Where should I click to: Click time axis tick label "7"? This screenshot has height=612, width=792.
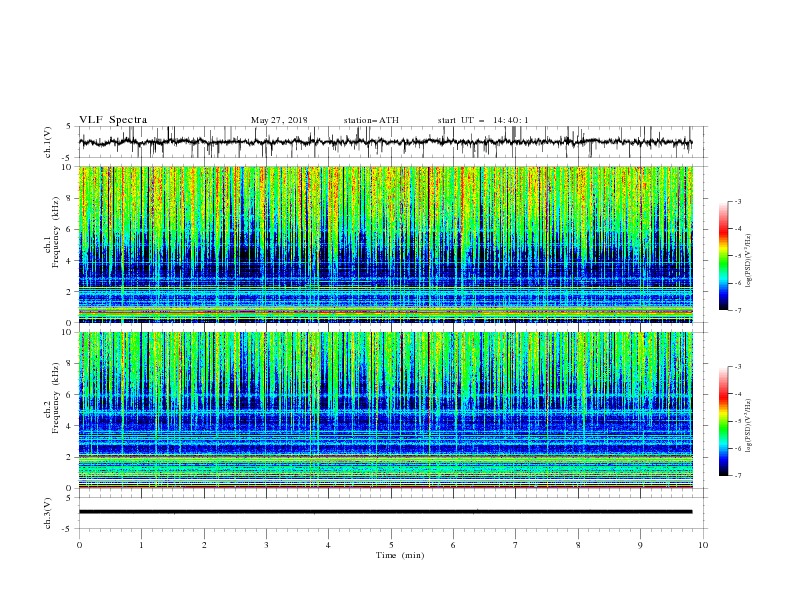[x=516, y=545]
